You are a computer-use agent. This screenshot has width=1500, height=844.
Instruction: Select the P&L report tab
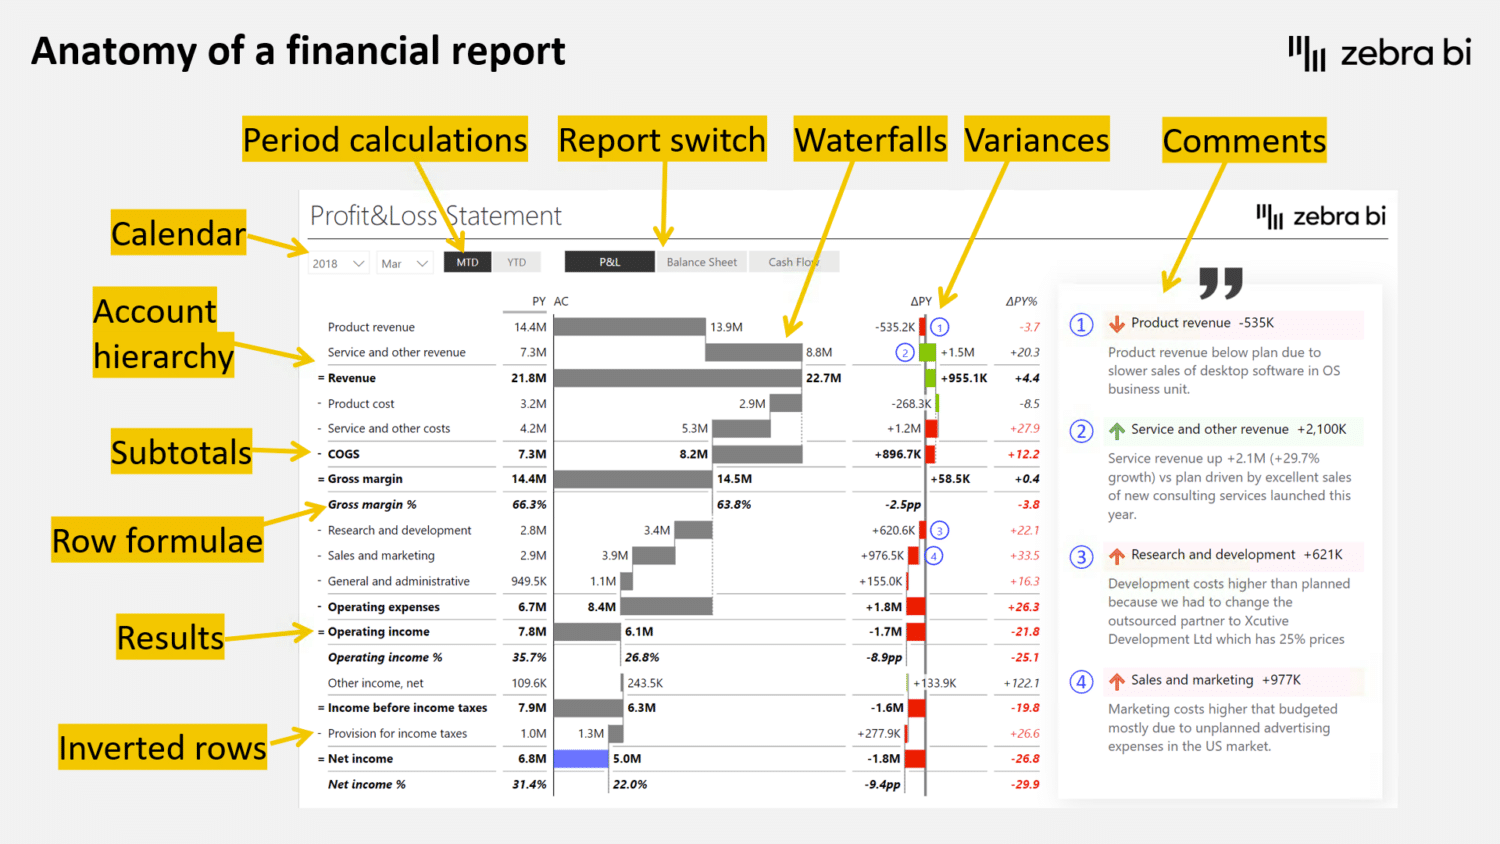pos(609,262)
